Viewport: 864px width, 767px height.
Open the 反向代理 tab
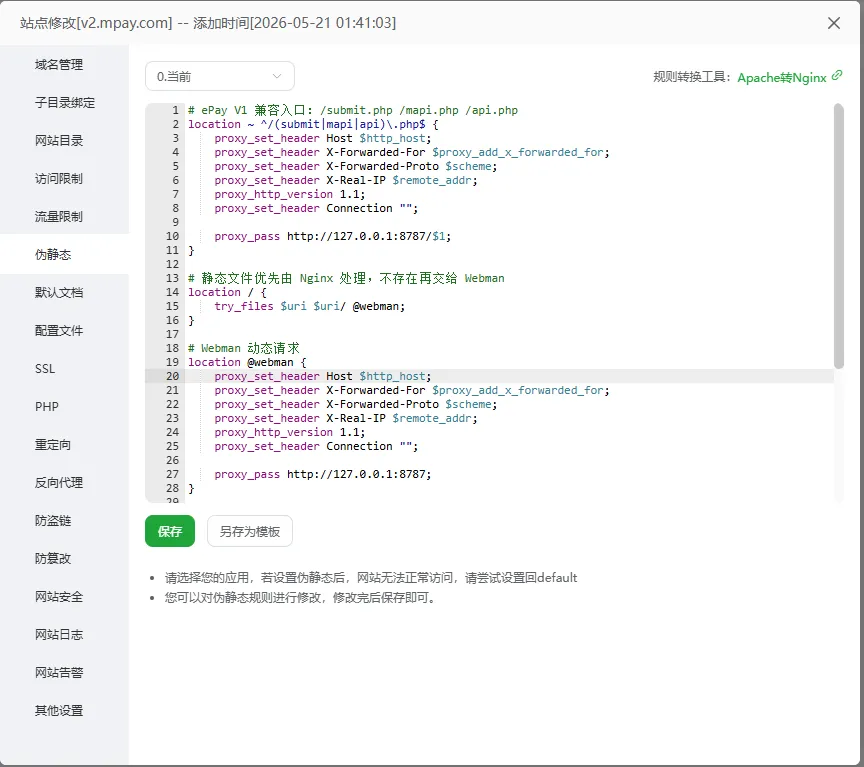[59, 483]
